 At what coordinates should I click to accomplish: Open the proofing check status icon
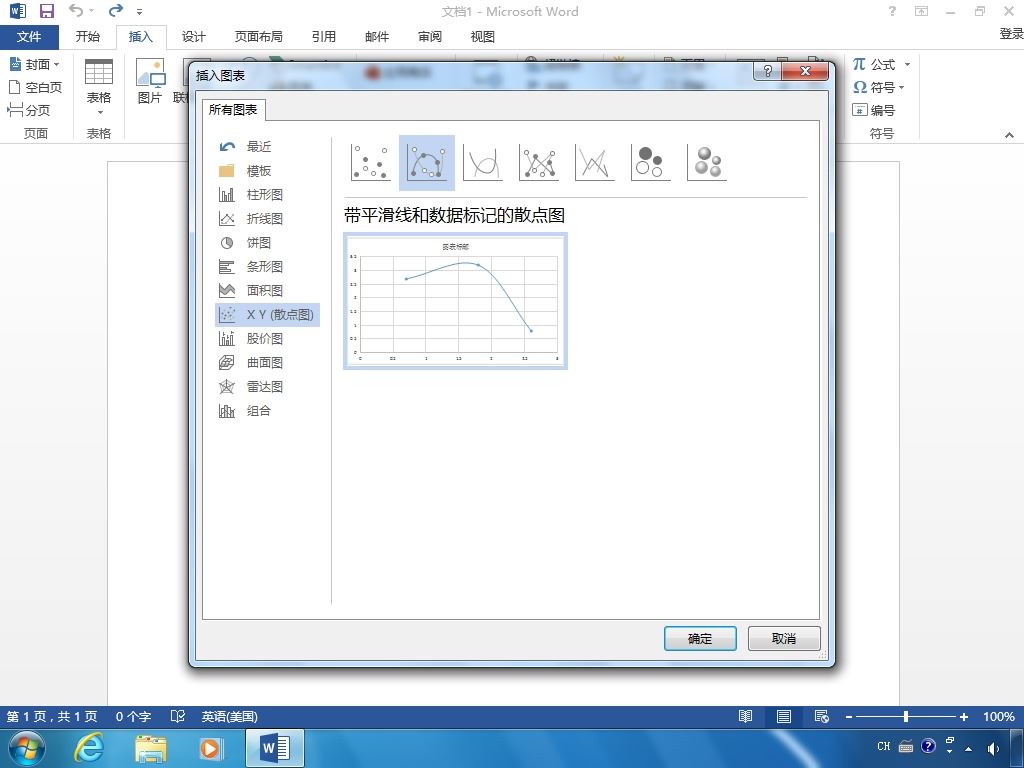(x=178, y=716)
